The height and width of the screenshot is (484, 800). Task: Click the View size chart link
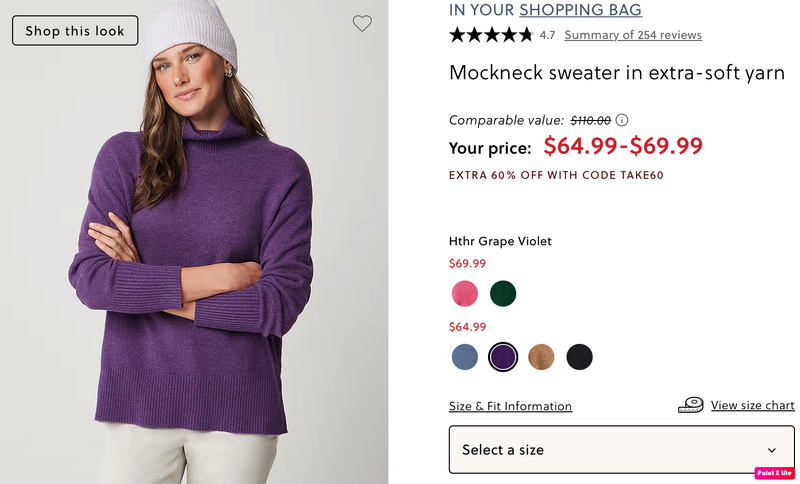[x=752, y=405]
